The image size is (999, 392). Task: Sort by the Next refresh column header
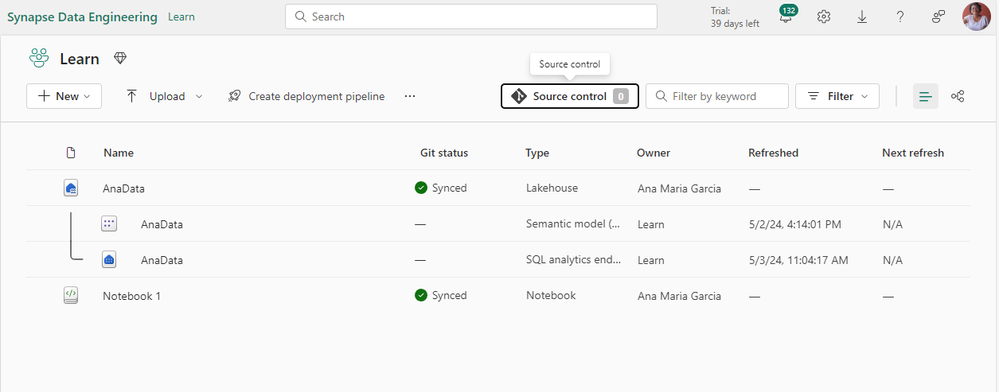(x=913, y=153)
